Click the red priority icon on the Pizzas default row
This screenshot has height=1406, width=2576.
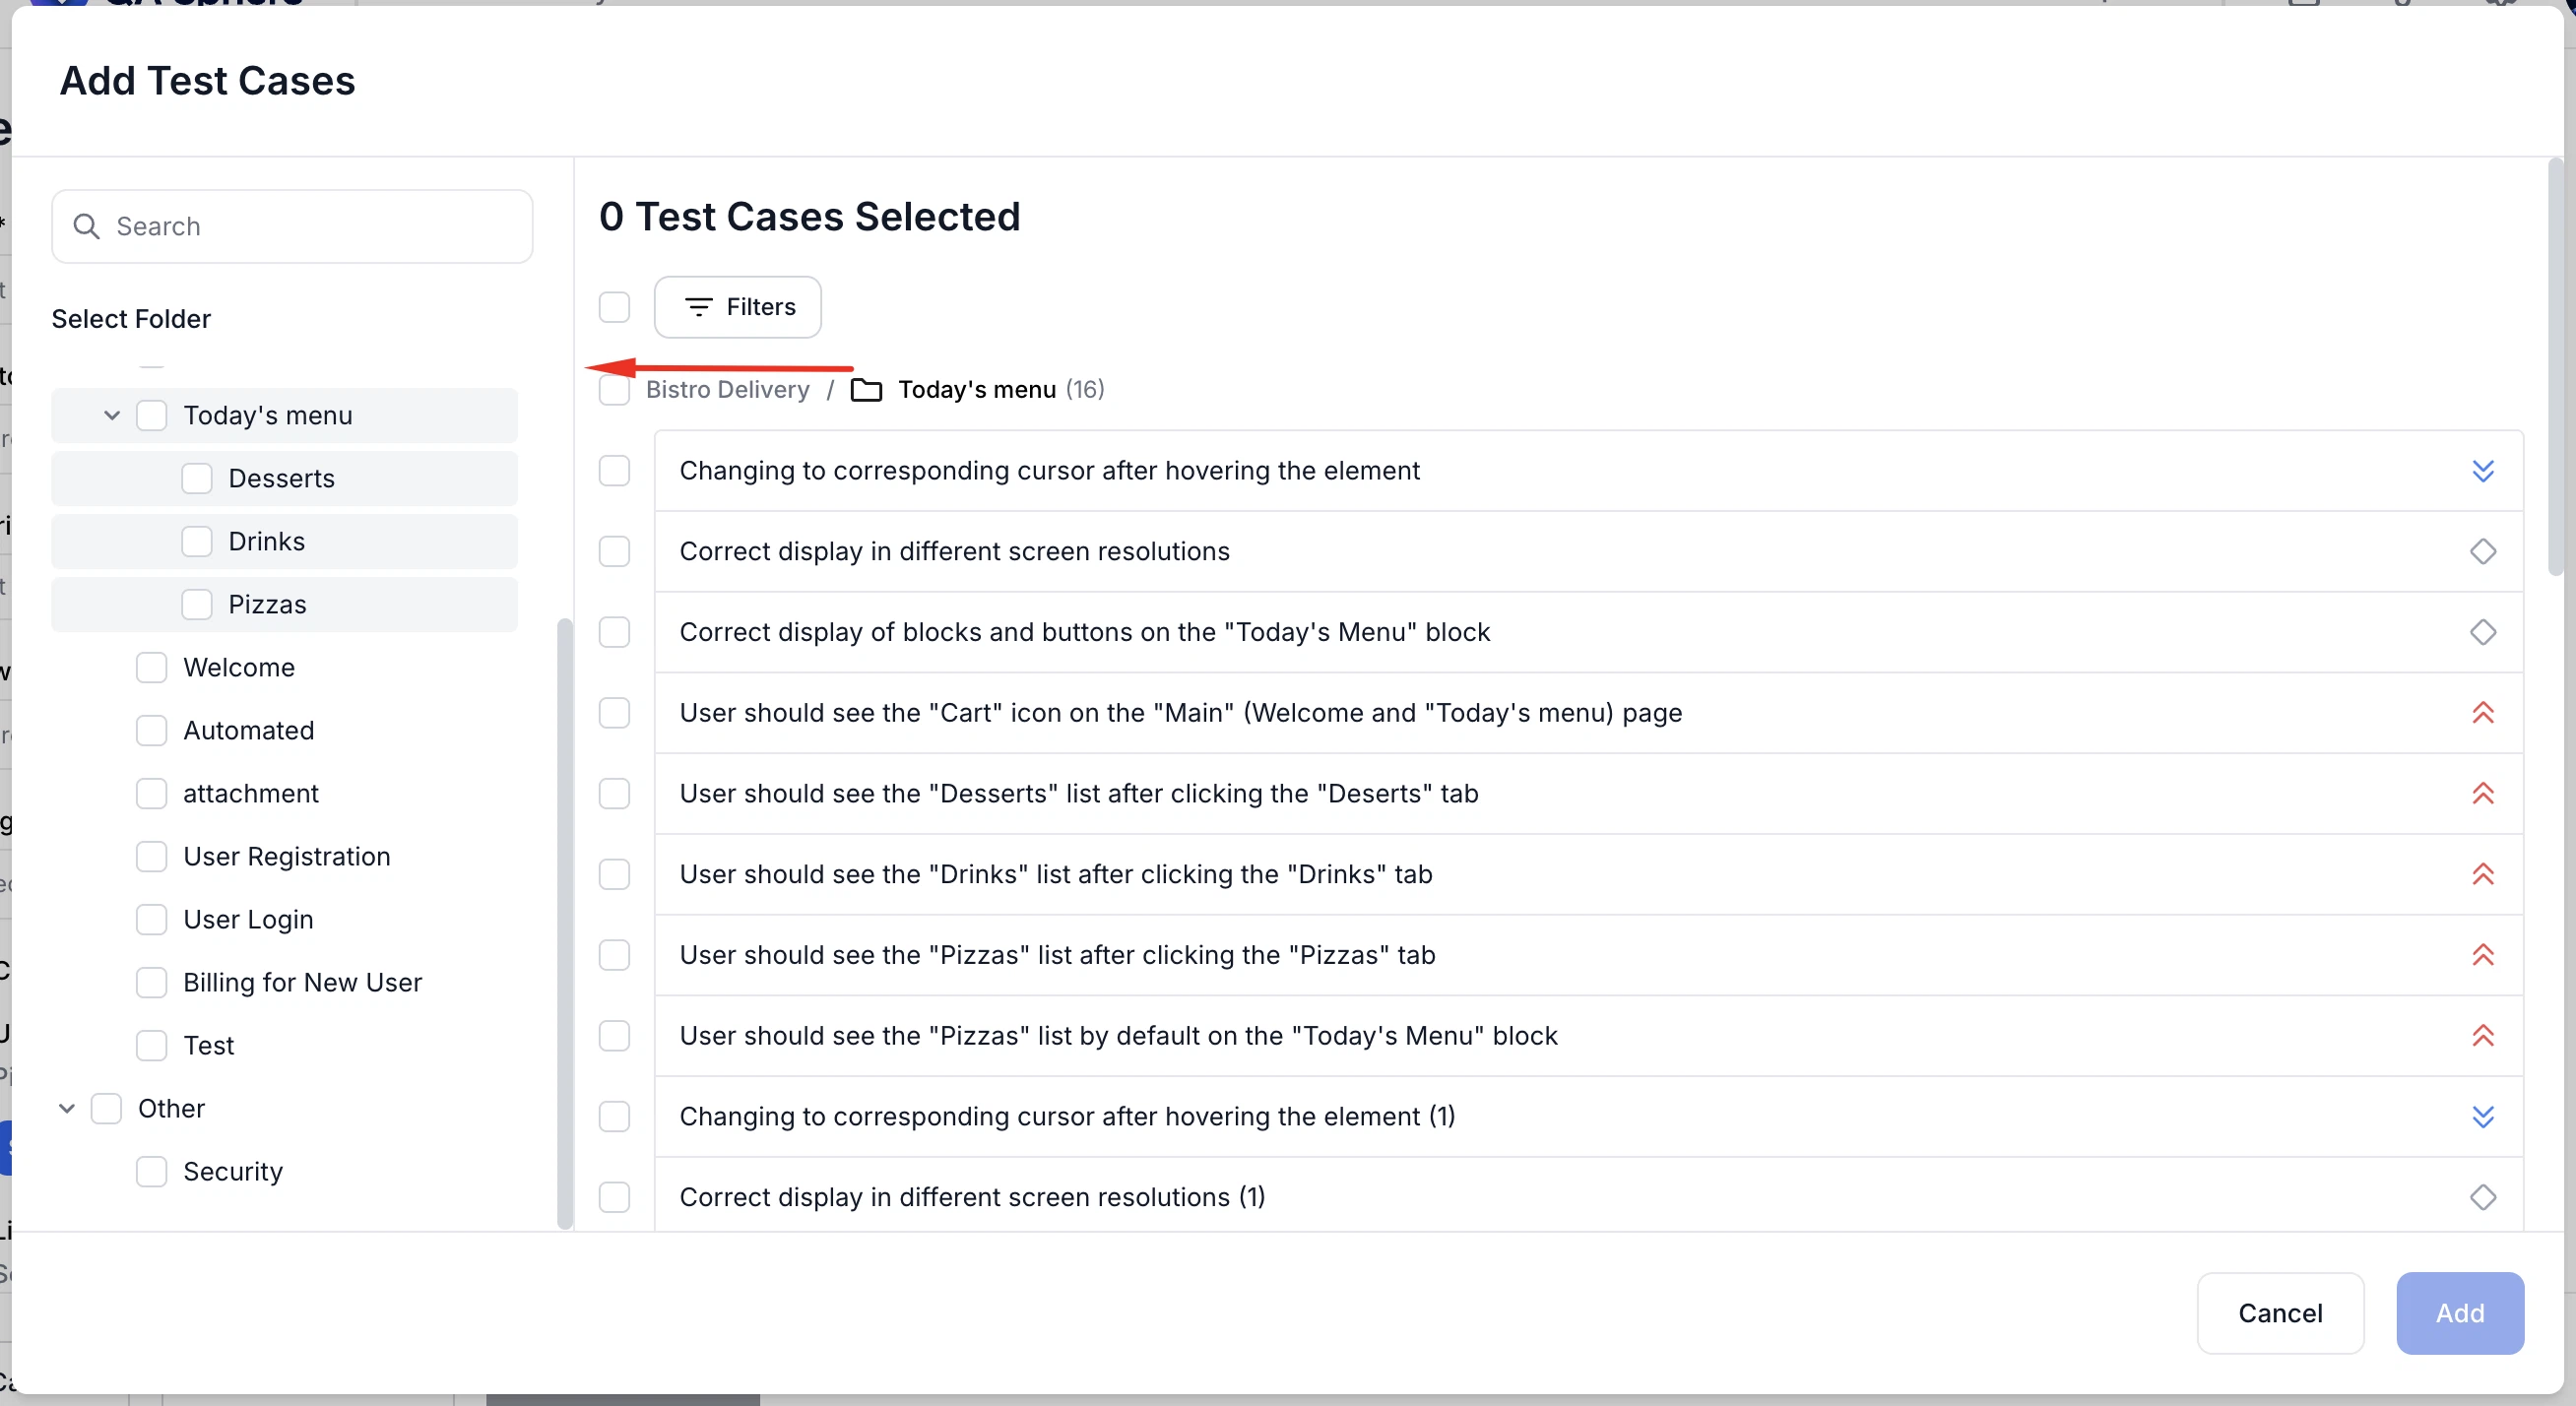coord(2484,1036)
